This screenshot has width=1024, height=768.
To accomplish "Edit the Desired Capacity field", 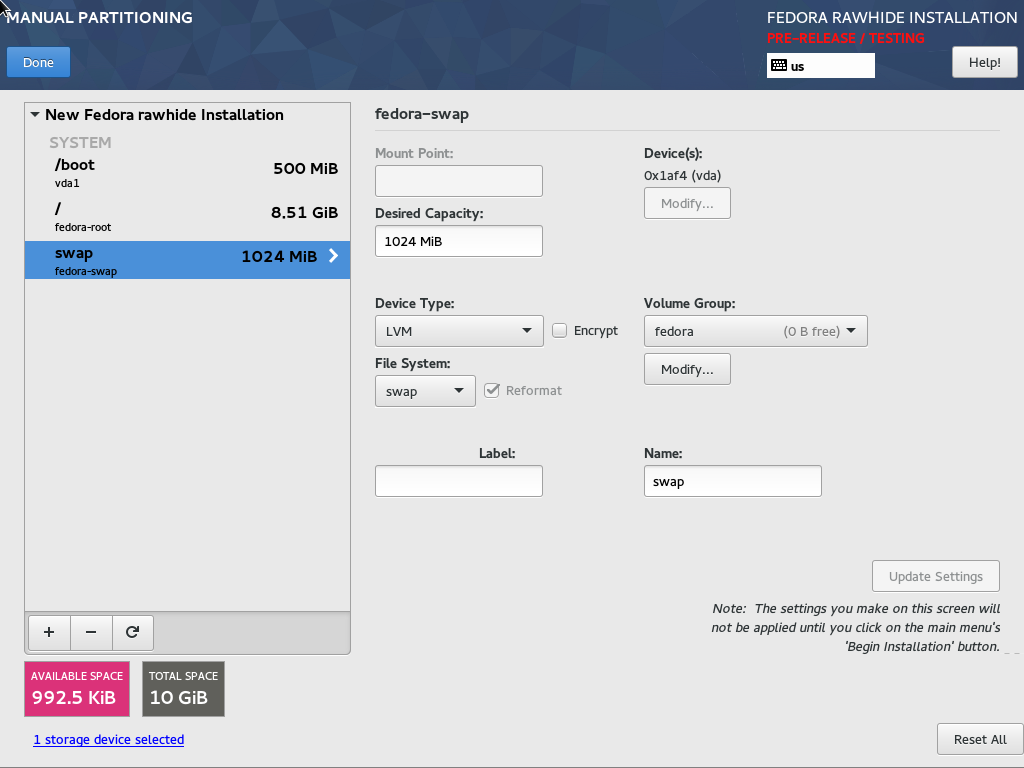I will click(x=459, y=241).
